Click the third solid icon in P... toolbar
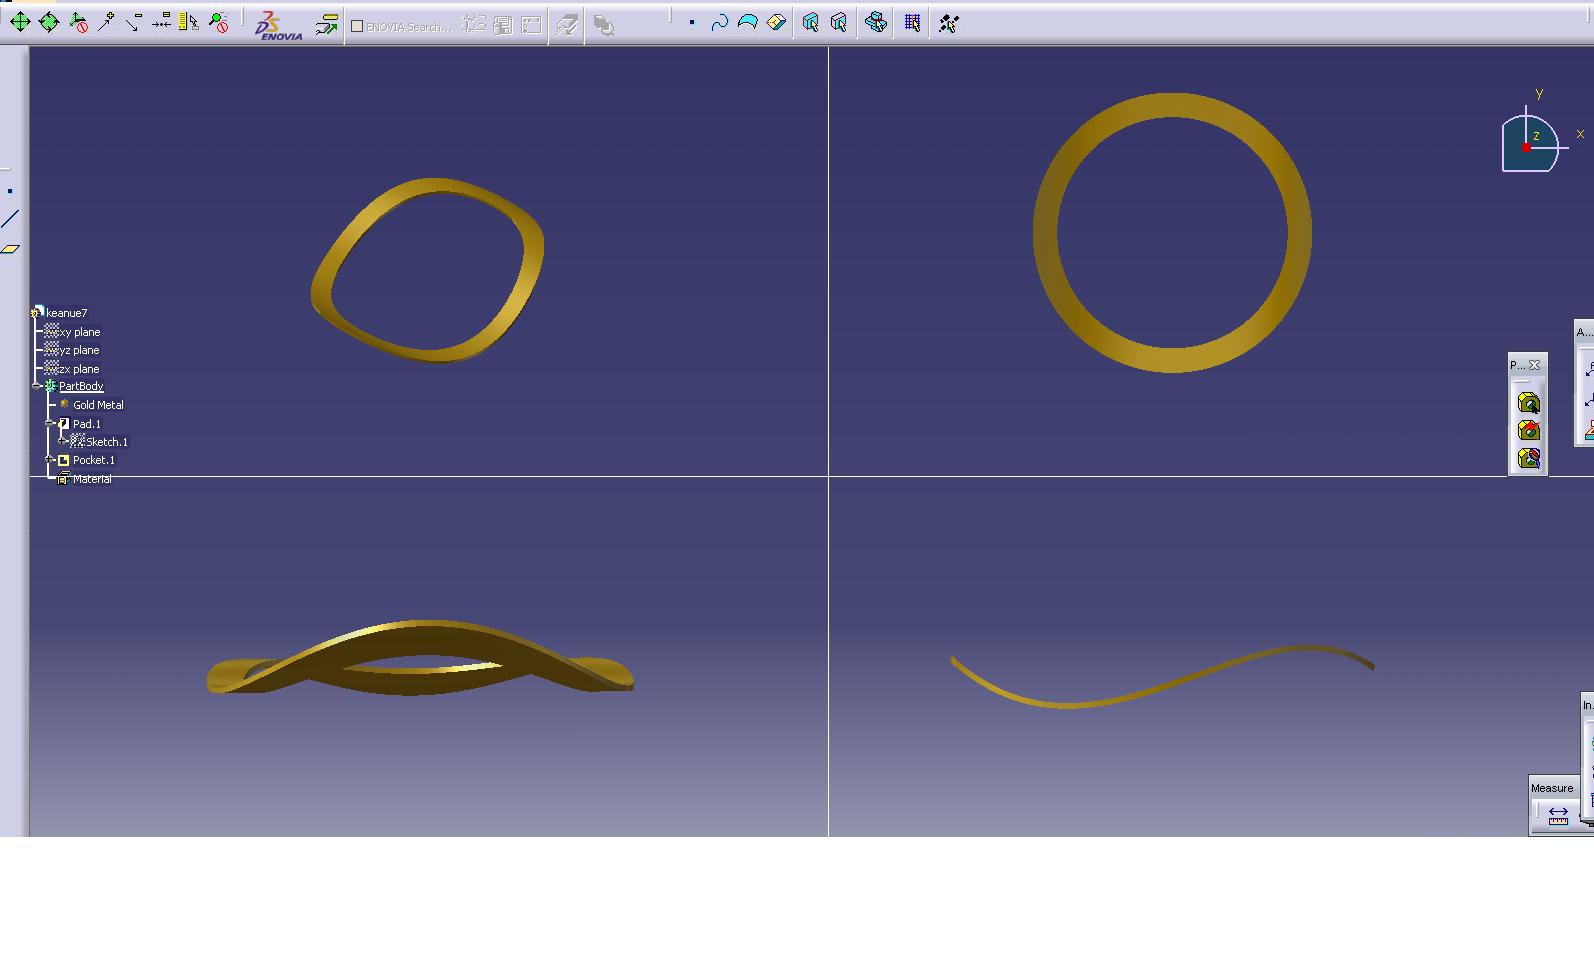This screenshot has height=972, width=1594. (x=1528, y=458)
